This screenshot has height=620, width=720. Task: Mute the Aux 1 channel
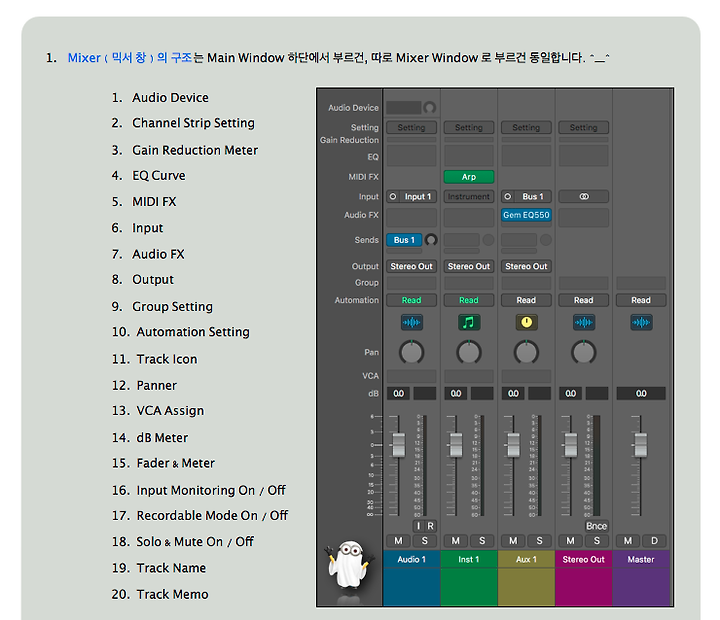coord(513,541)
